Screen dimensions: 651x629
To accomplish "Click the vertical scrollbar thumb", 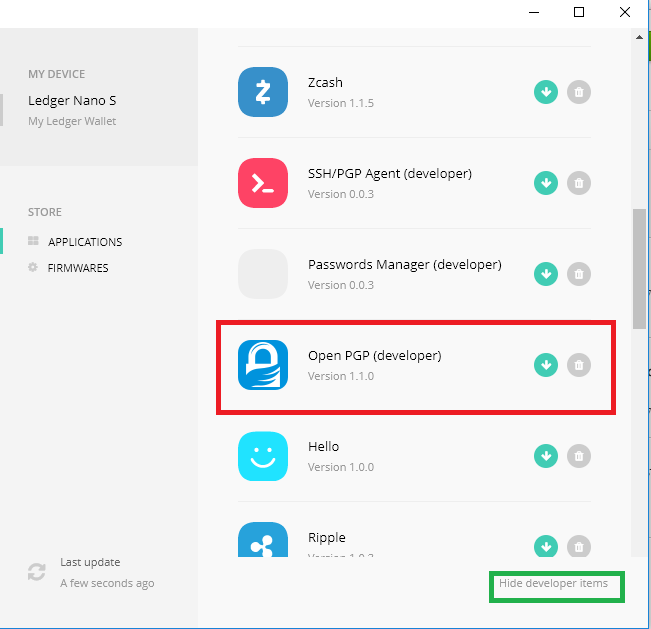I will click(639, 269).
